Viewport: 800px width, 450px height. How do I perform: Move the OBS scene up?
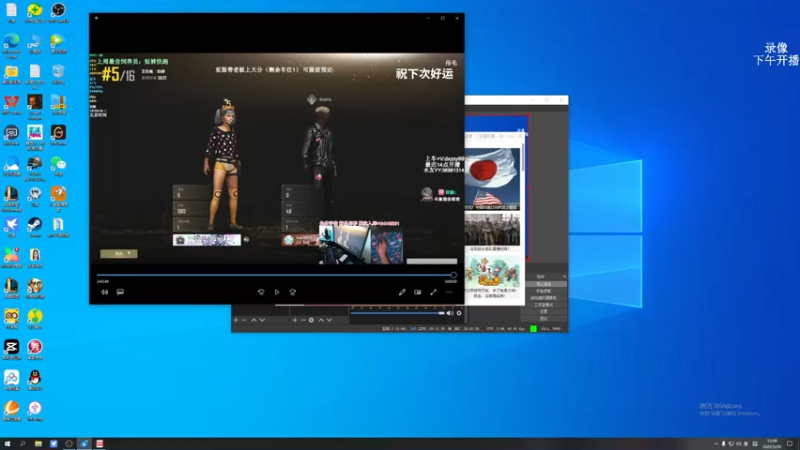pos(254,320)
